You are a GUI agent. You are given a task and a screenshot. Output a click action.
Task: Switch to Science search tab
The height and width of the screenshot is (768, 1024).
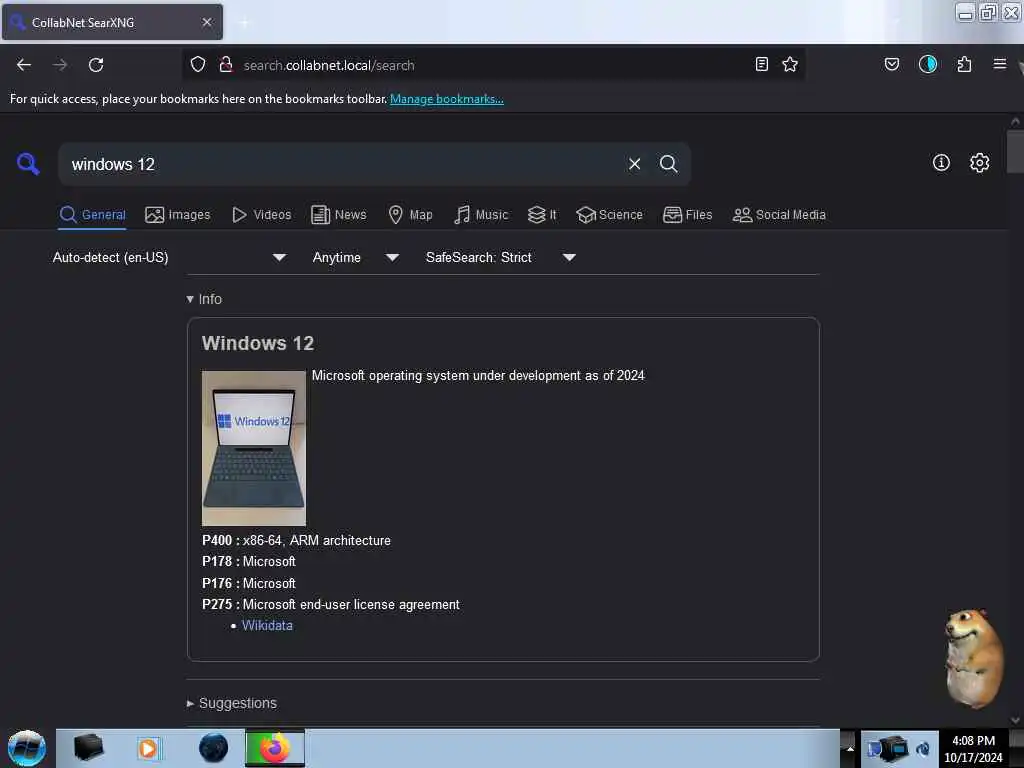609,215
